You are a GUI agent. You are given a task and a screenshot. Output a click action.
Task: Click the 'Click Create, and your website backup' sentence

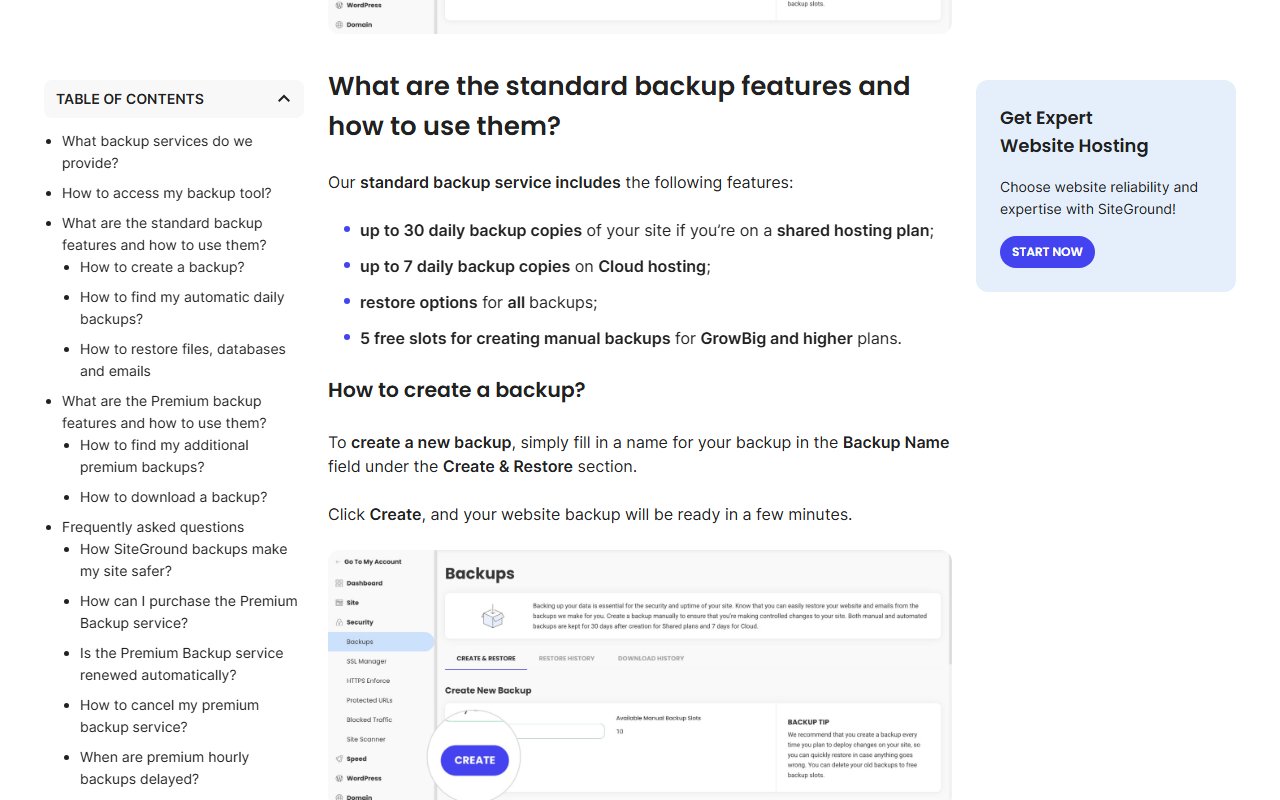click(x=590, y=514)
